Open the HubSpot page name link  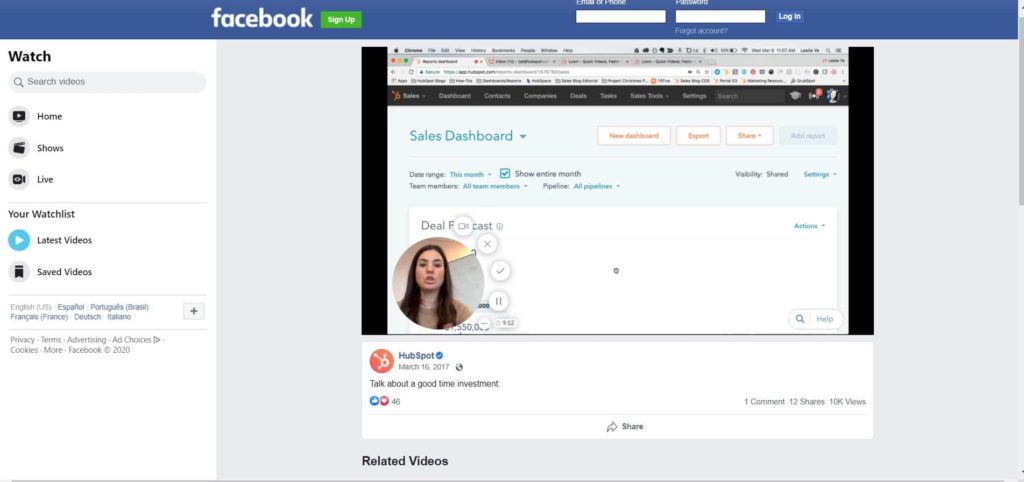point(416,356)
